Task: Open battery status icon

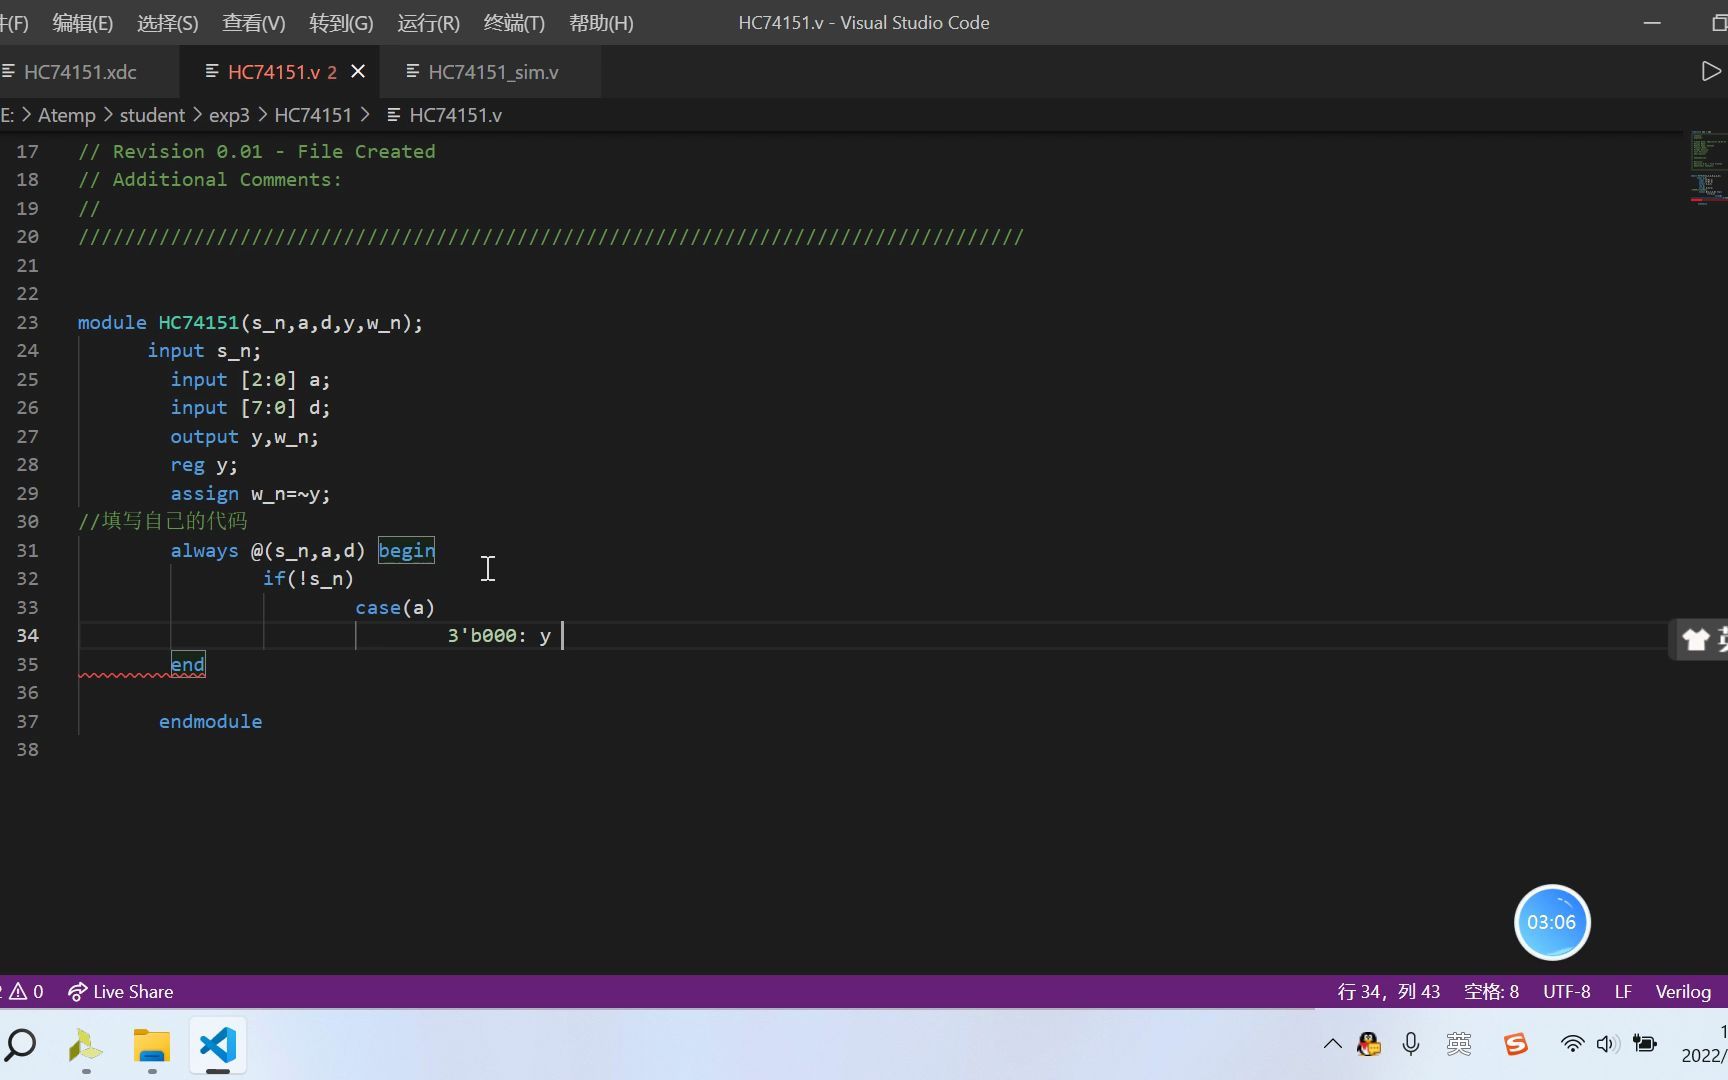Action: pos(1645,1045)
